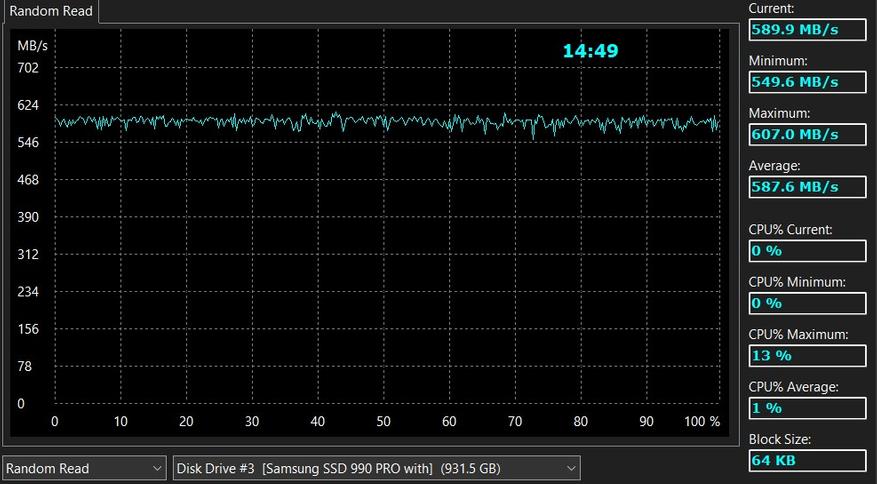Click the 156 mark on the vertical axis
This screenshot has width=877, height=484.
pos(28,329)
